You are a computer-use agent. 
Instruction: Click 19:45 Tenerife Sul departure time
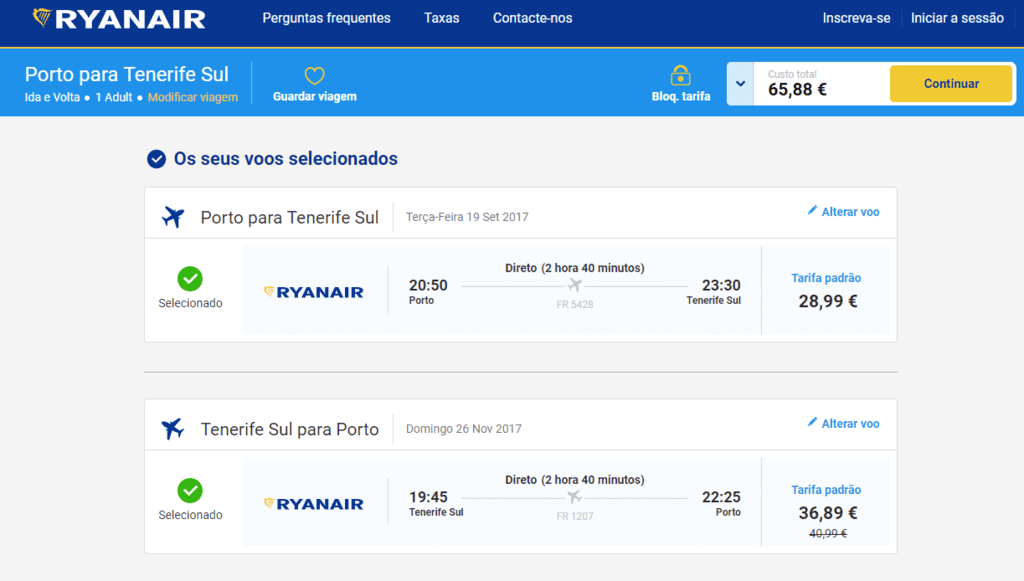point(436,503)
